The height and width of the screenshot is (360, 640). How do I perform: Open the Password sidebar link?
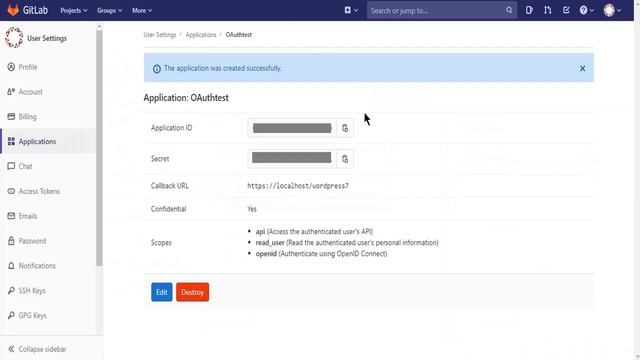(32, 241)
